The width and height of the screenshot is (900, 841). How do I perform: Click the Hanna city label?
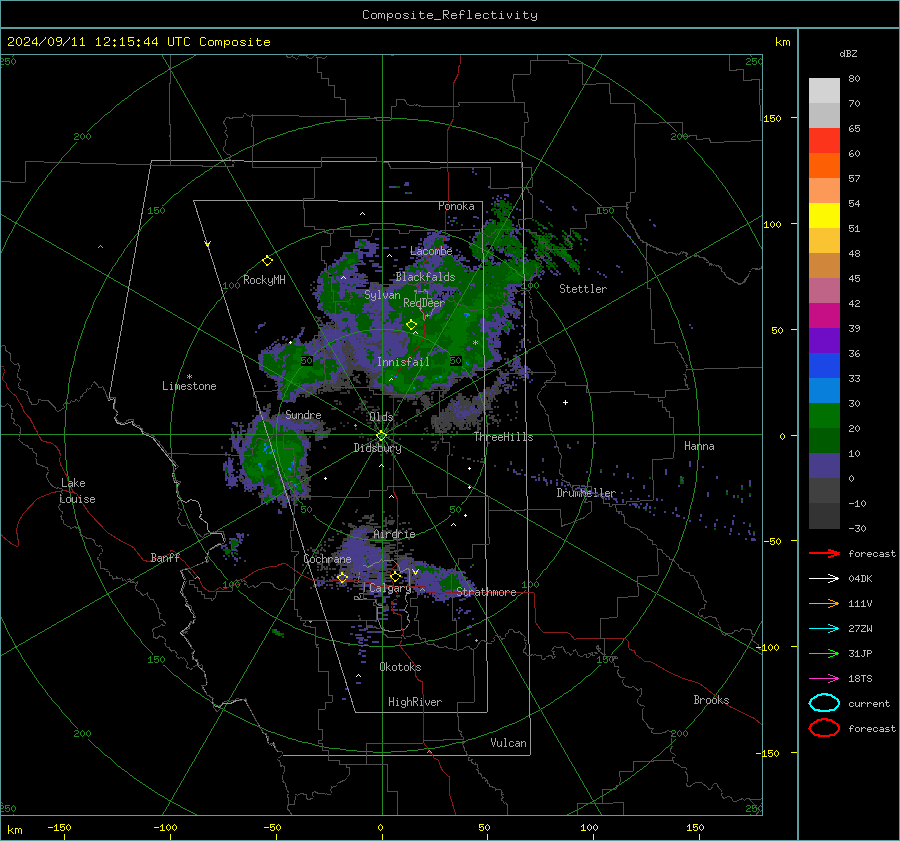(699, 446)
